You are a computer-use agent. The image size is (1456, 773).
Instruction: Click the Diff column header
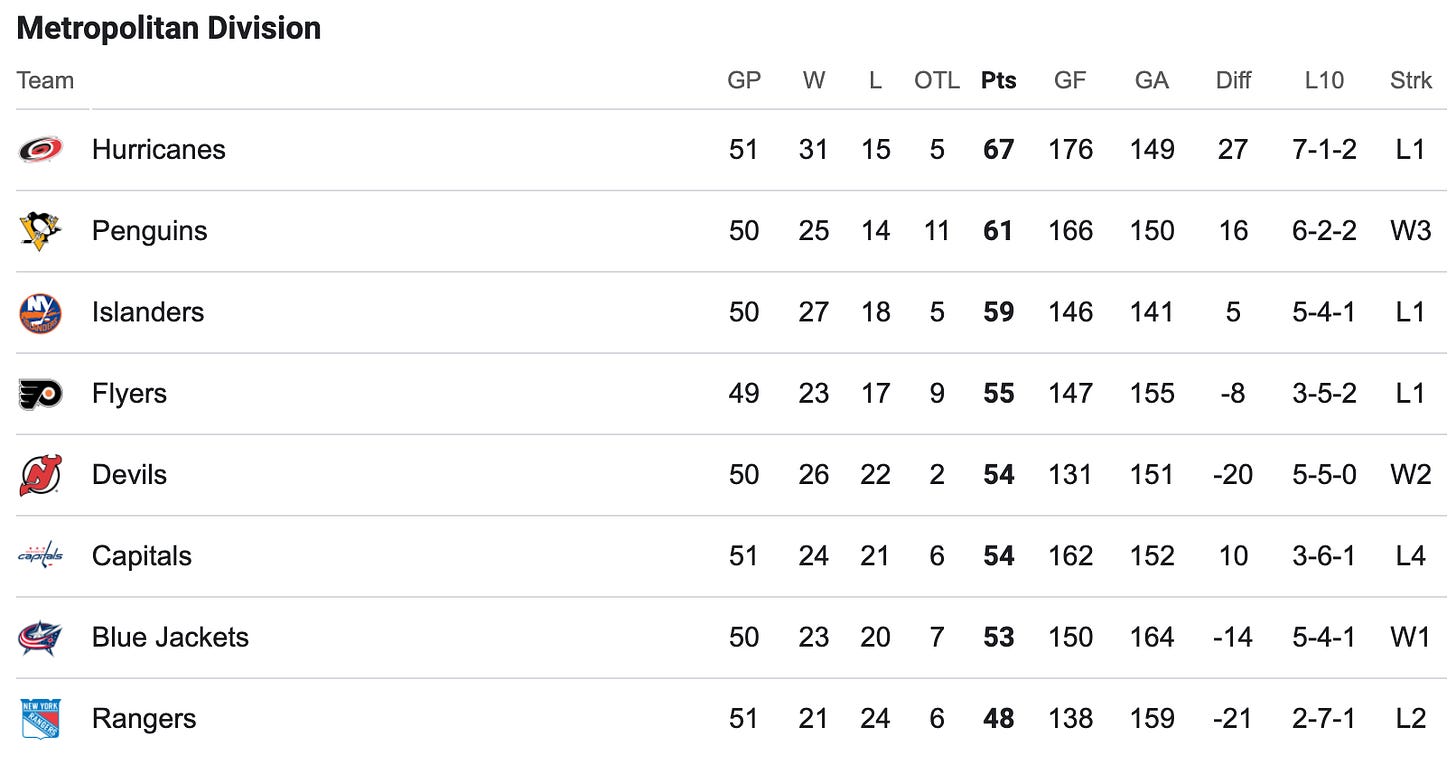coord(1233,81)
